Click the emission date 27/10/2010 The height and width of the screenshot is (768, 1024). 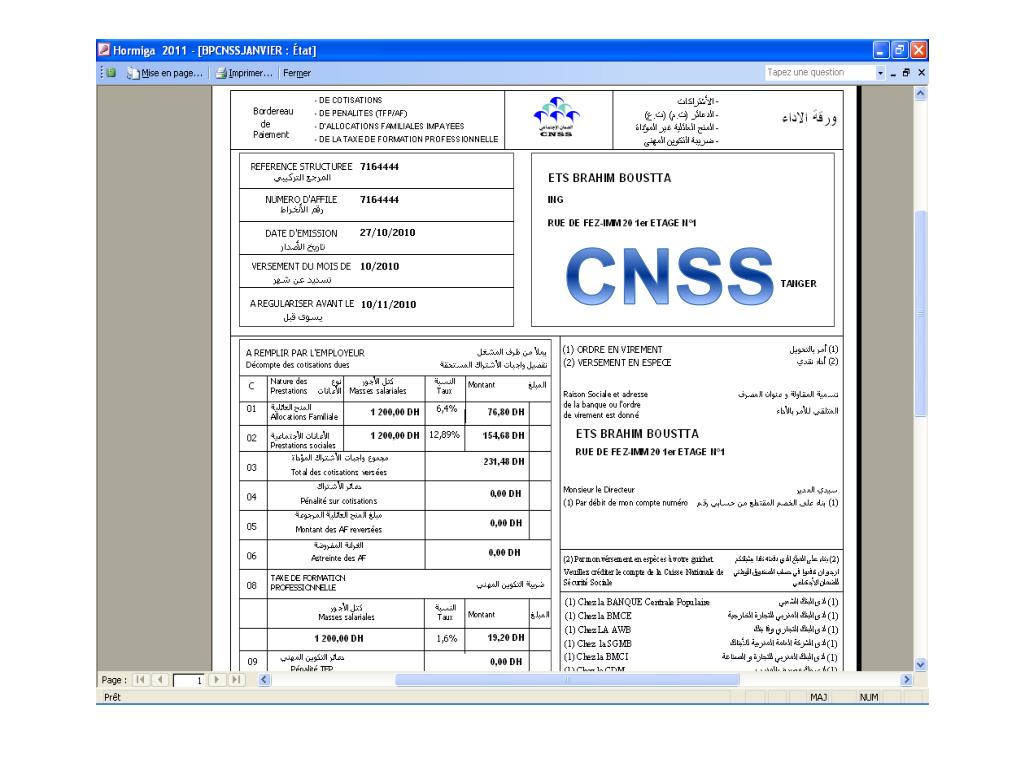click(x=387, y=232)
